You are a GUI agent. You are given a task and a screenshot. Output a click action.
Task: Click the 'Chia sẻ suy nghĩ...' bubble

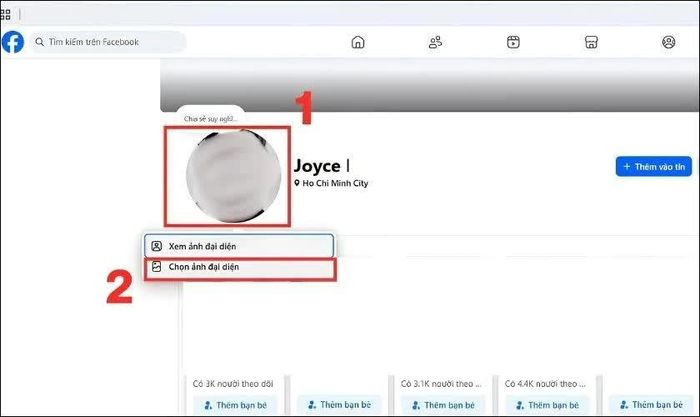coord(210,118)
